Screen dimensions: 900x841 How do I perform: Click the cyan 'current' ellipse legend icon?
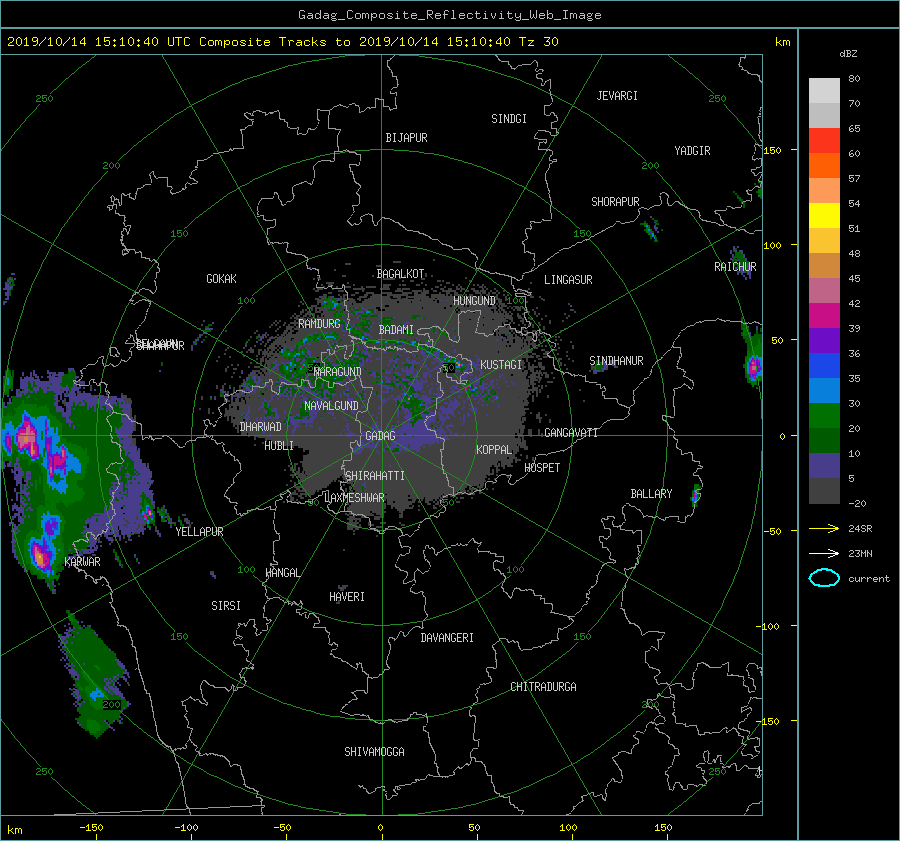click(x=824, y=578)
